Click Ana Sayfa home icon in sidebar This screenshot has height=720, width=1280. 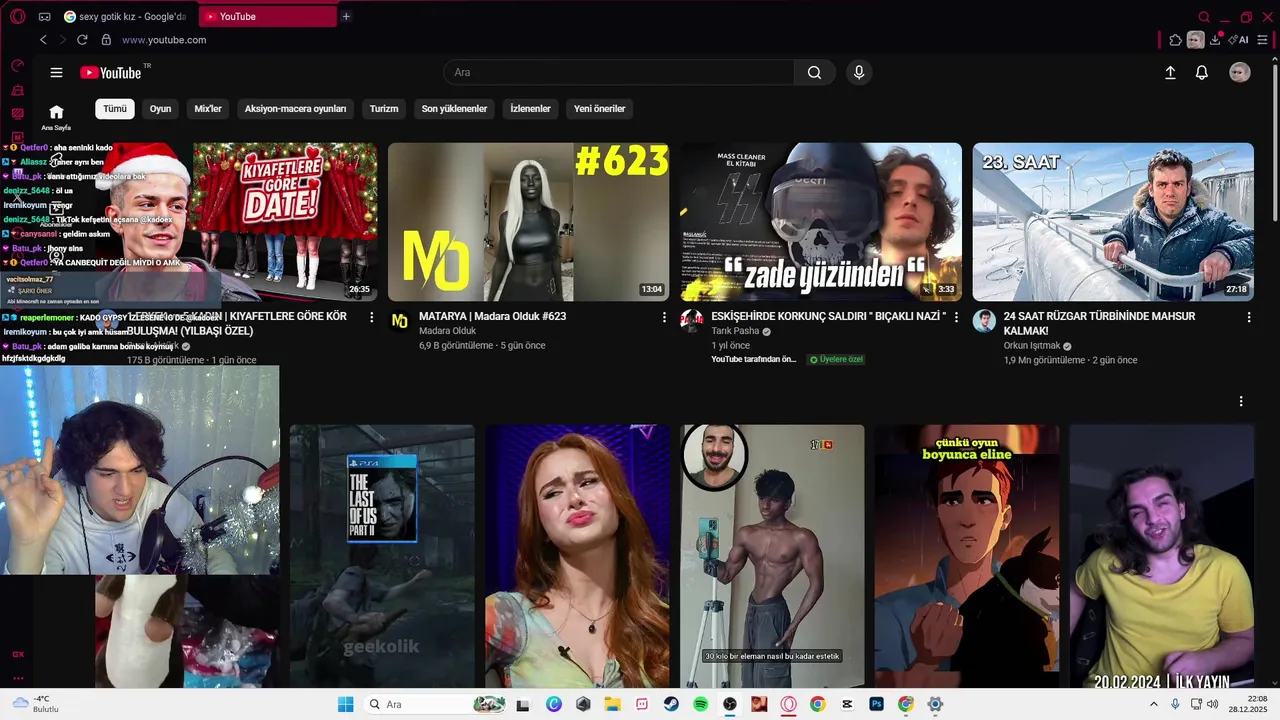pos(56,116)
